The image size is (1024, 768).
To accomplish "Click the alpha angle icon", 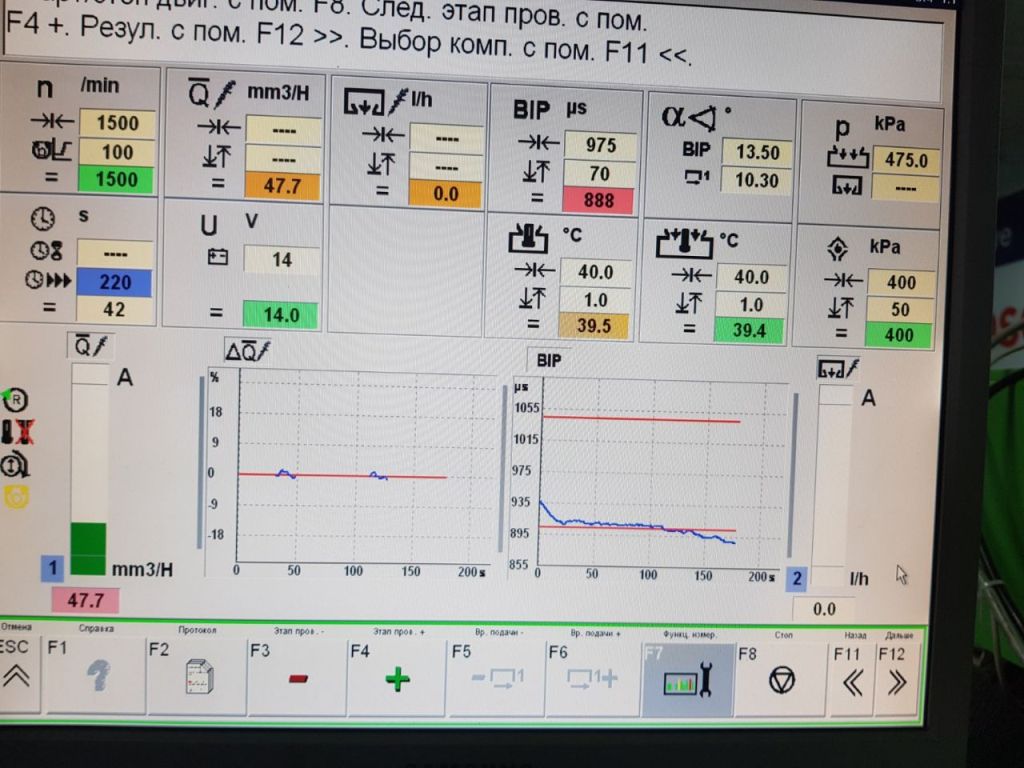I will [690, 118].
